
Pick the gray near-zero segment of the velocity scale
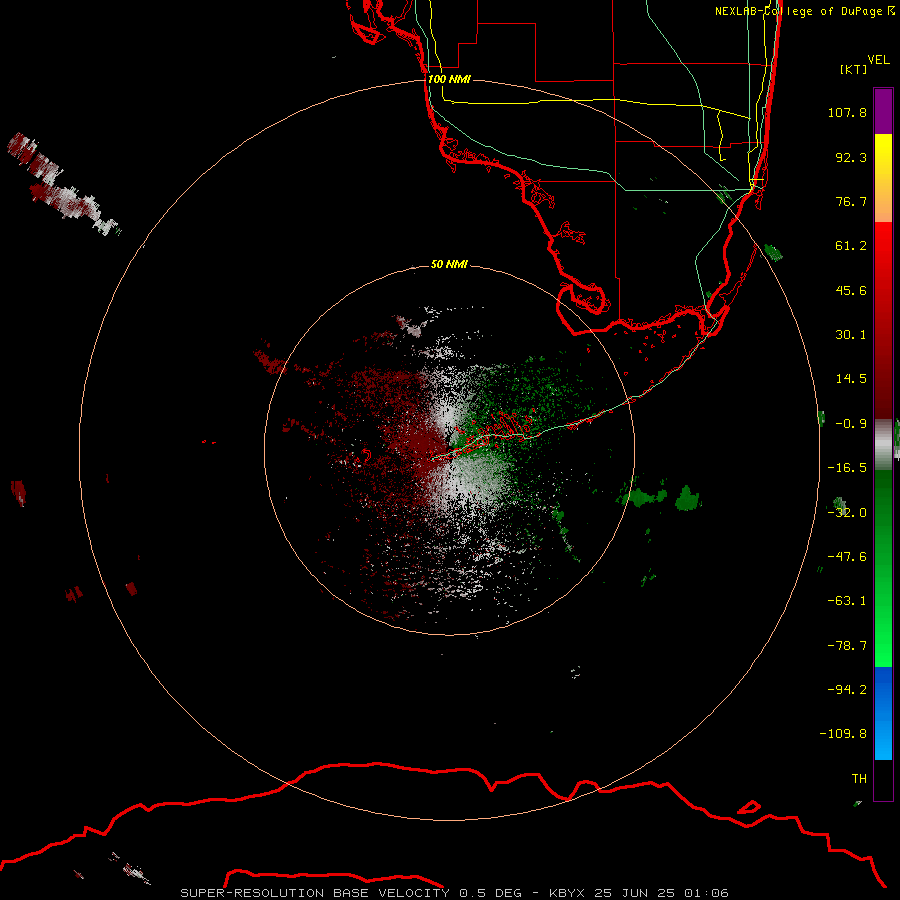[883, 445]
